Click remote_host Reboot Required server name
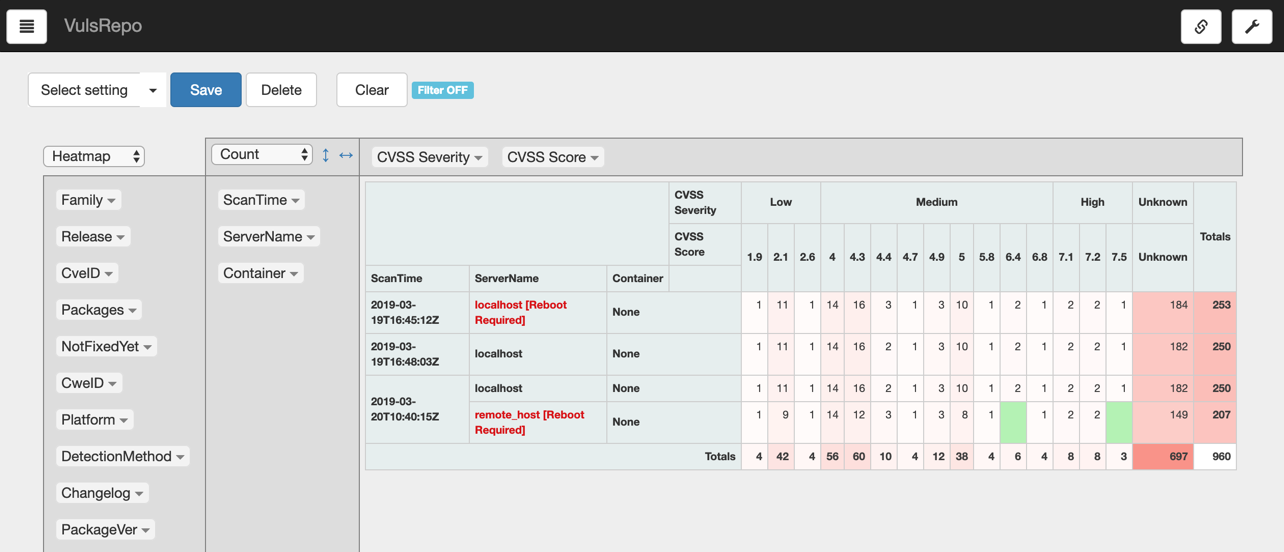This screenshot has height=552, width=1284. click(x=529, y=422)
